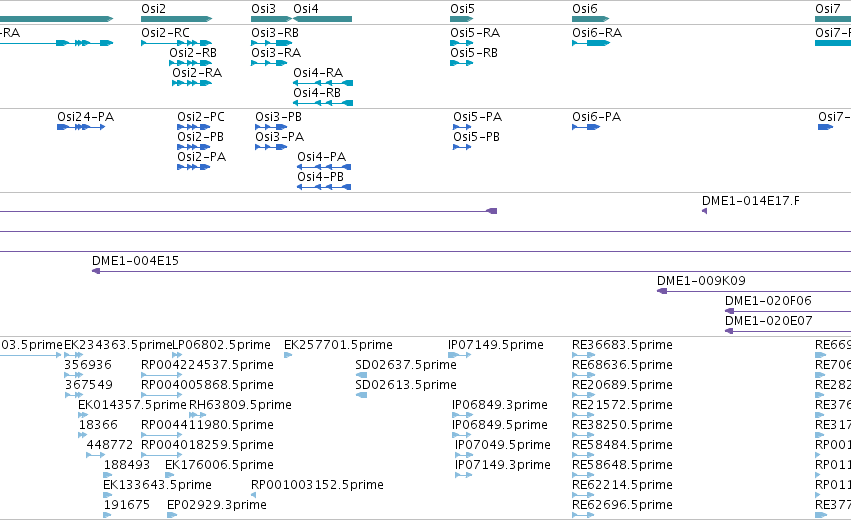
Task: Select the Osi2-PA protein label
Action: 201,157
